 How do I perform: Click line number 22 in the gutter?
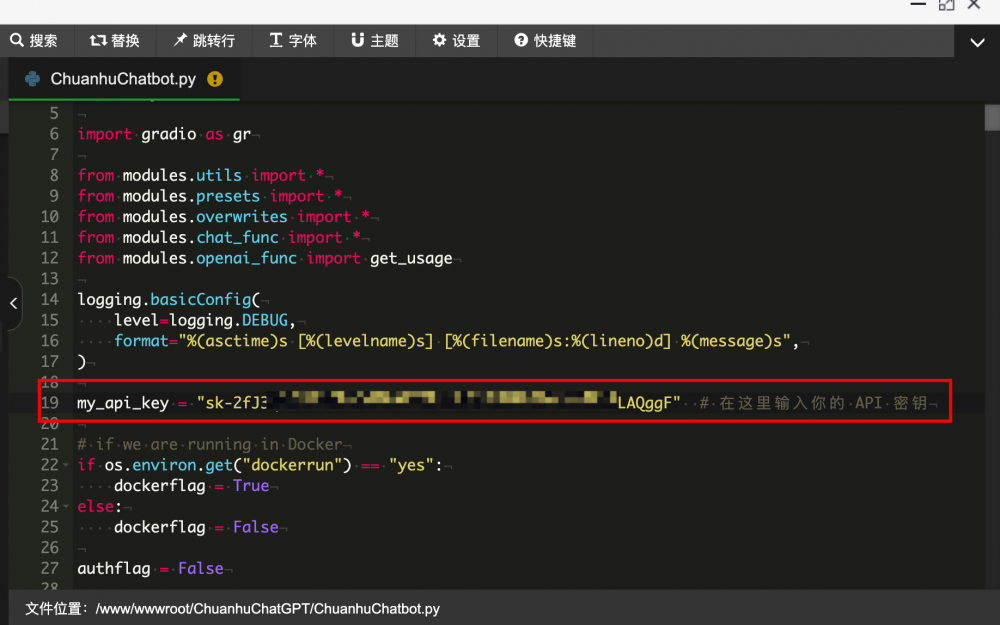click(50, 465)
